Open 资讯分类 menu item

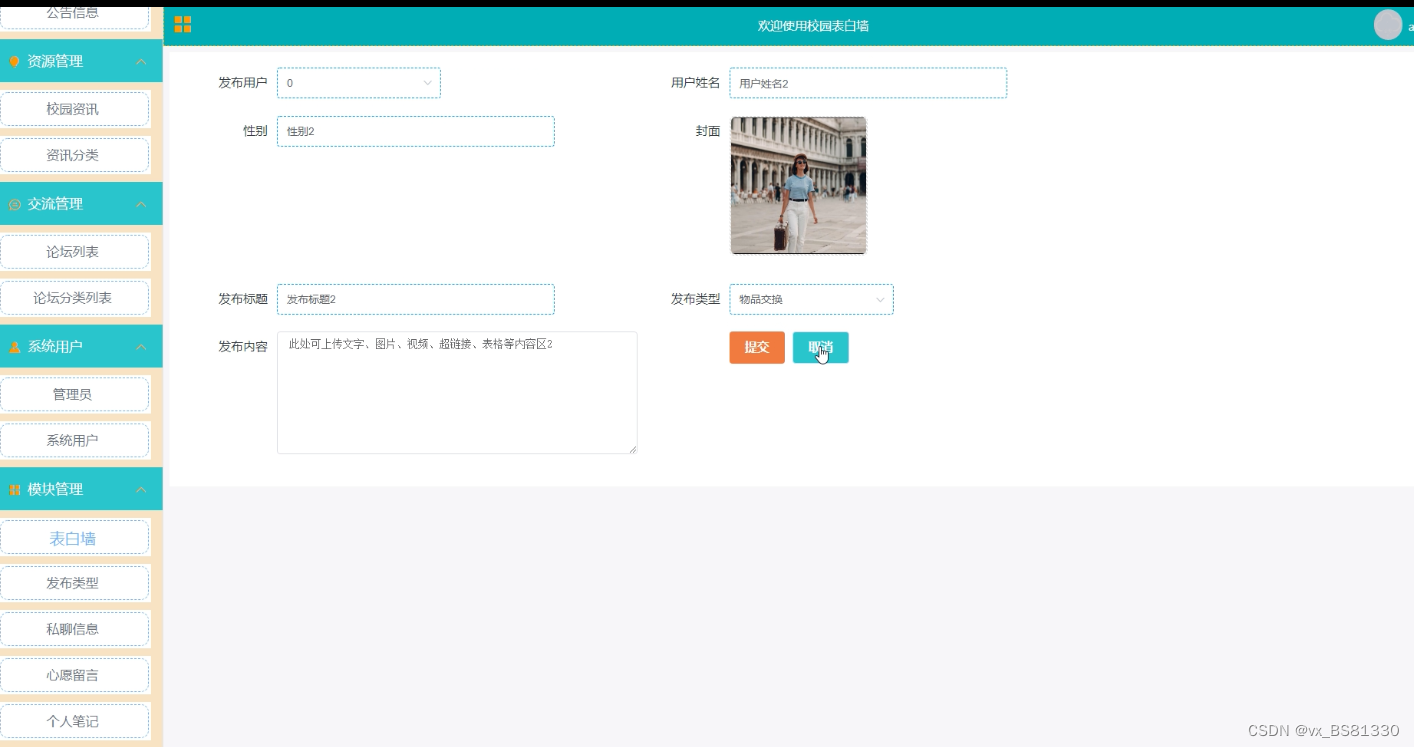coord(74,155)
